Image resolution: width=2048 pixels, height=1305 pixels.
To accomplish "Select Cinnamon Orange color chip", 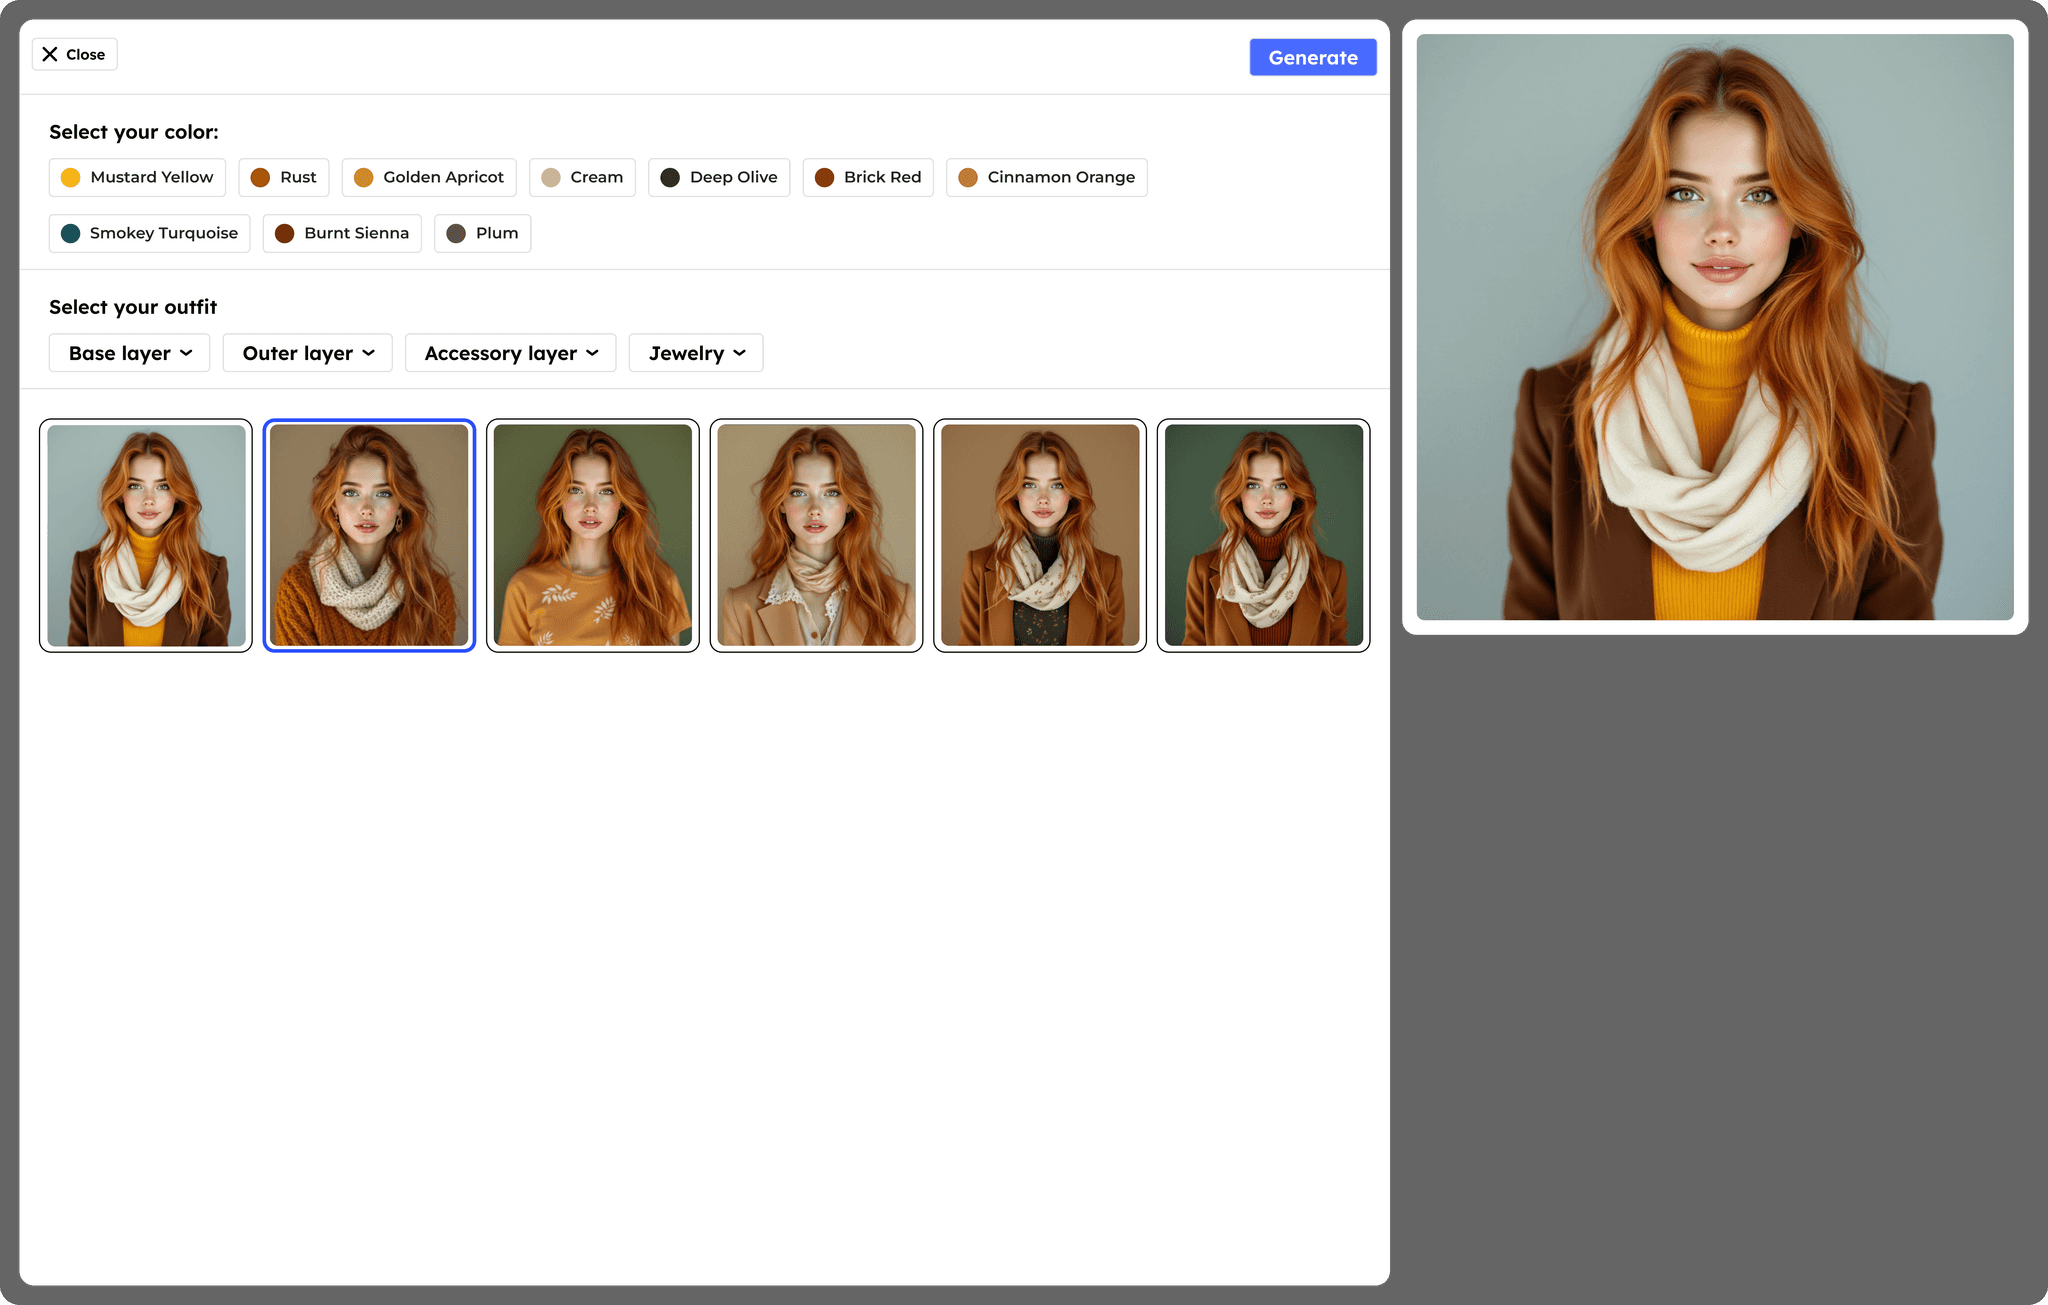I will [x=1046, y=177].
